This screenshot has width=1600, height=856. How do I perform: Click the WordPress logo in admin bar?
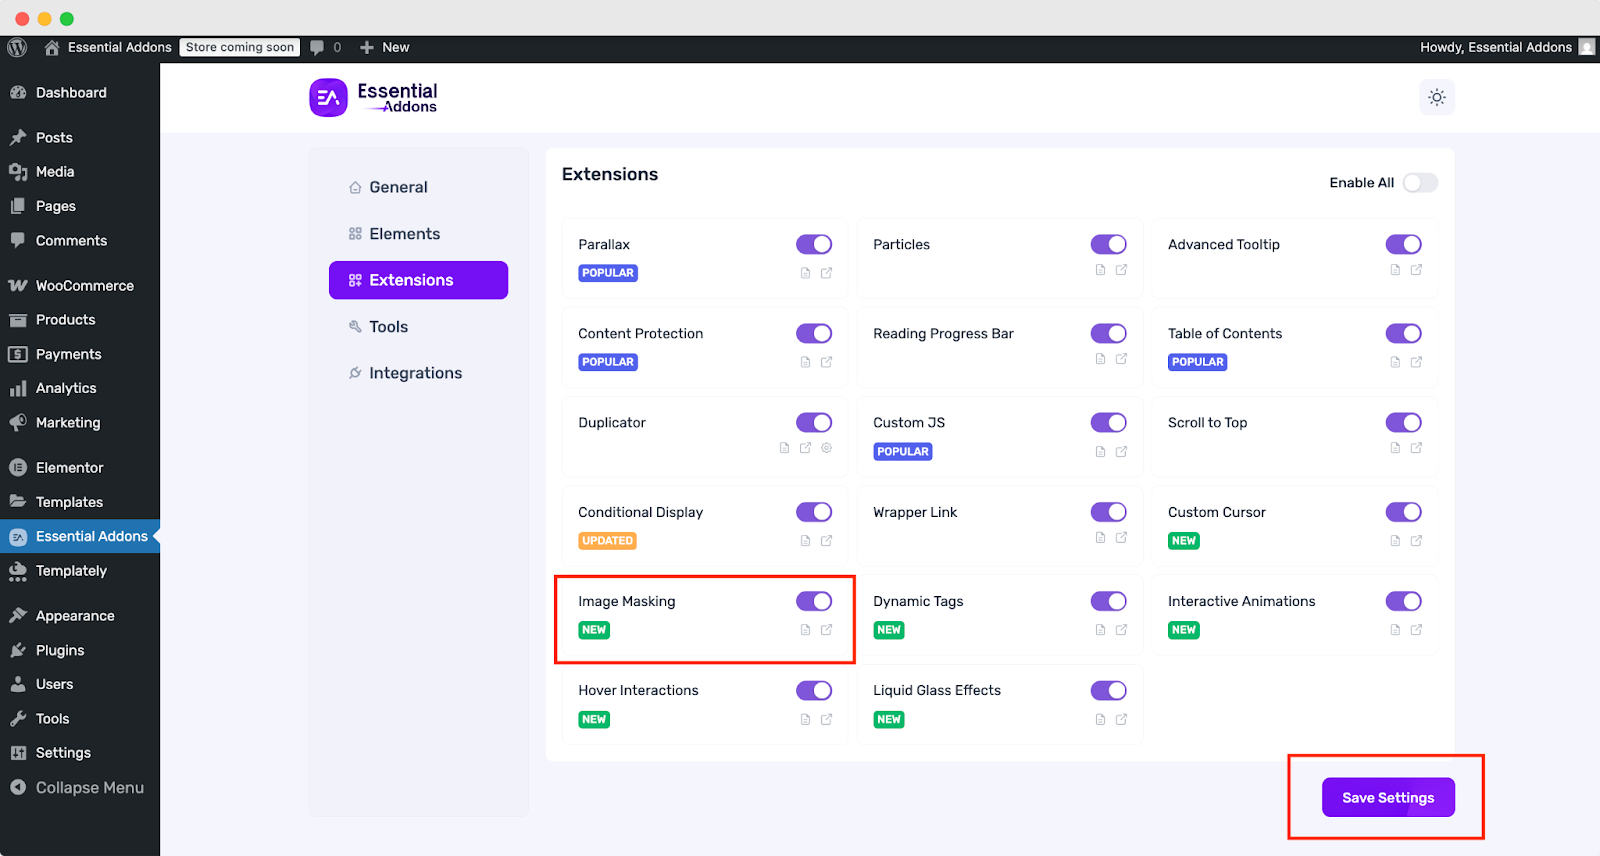(x=17, y=47)
